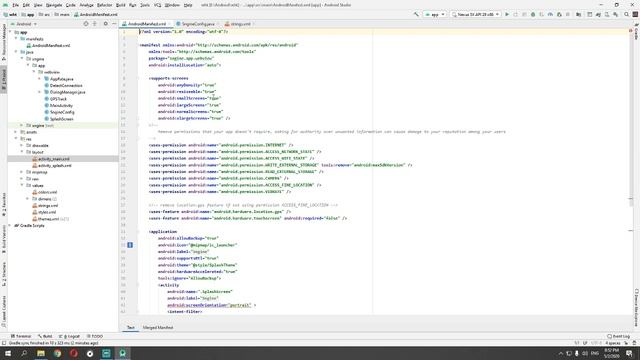
Task: Open the Windows notification center icon
Action: coord(630,353)
